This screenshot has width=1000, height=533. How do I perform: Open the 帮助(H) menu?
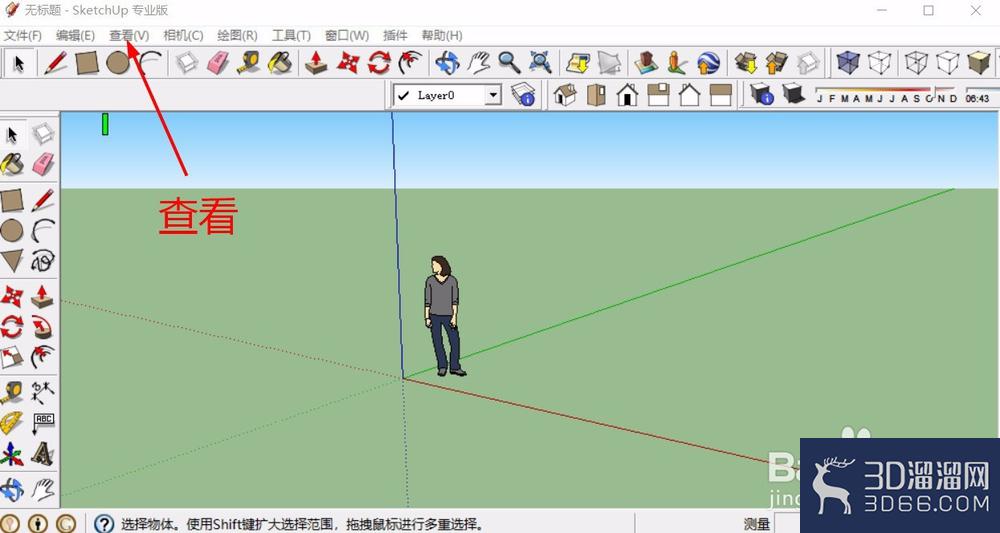click(x=442, y=36)
